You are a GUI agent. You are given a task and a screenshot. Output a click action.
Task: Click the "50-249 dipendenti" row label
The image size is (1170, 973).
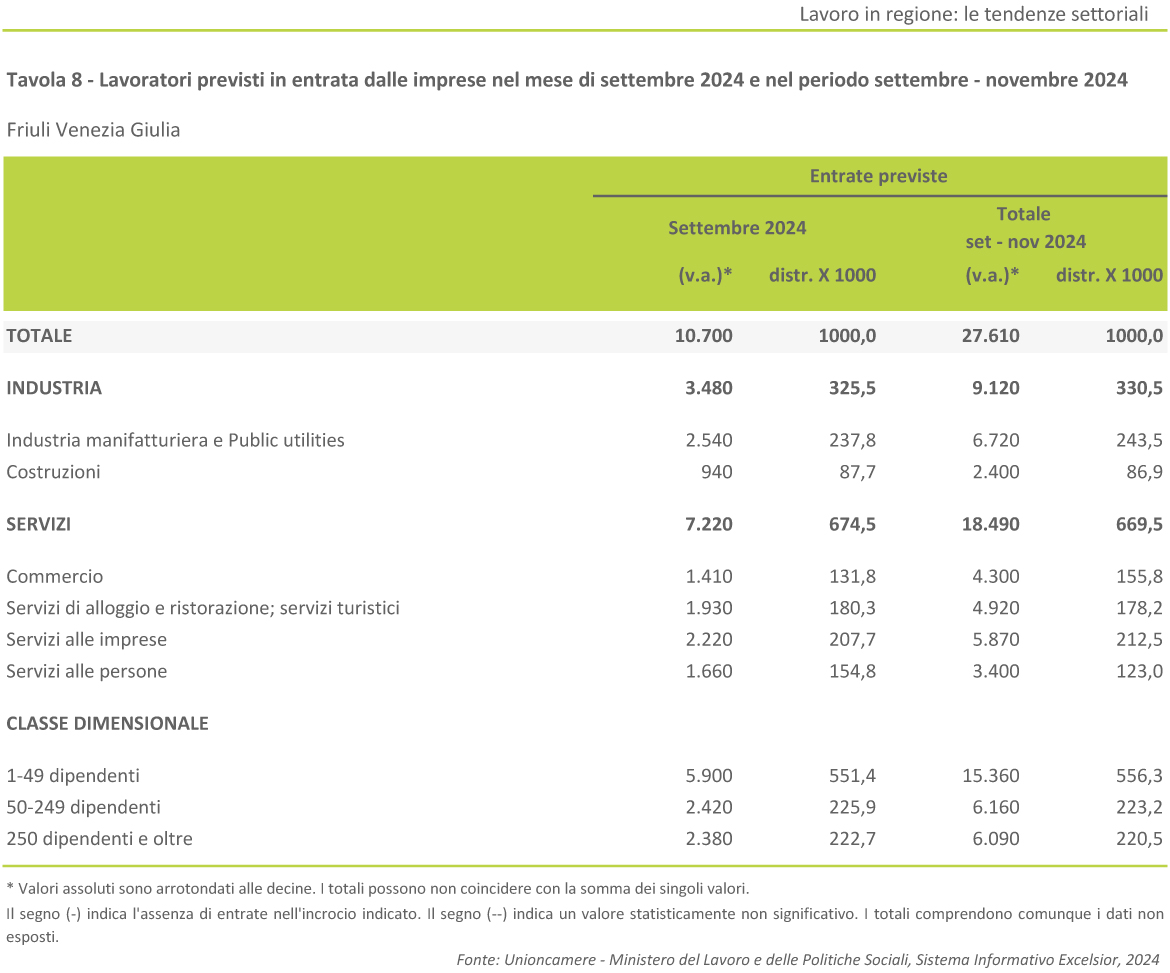click(84, 807)
